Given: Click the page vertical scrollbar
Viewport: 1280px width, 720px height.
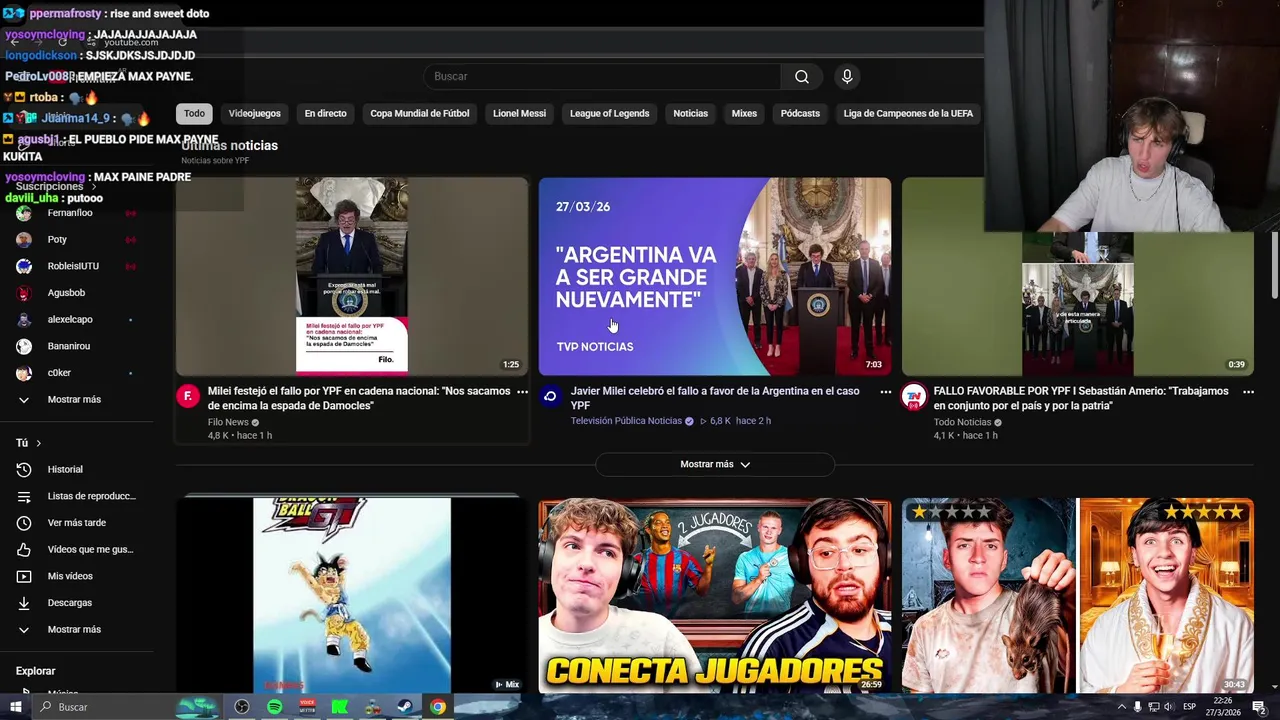Looking at the screenshot, I should point(1275,264).
